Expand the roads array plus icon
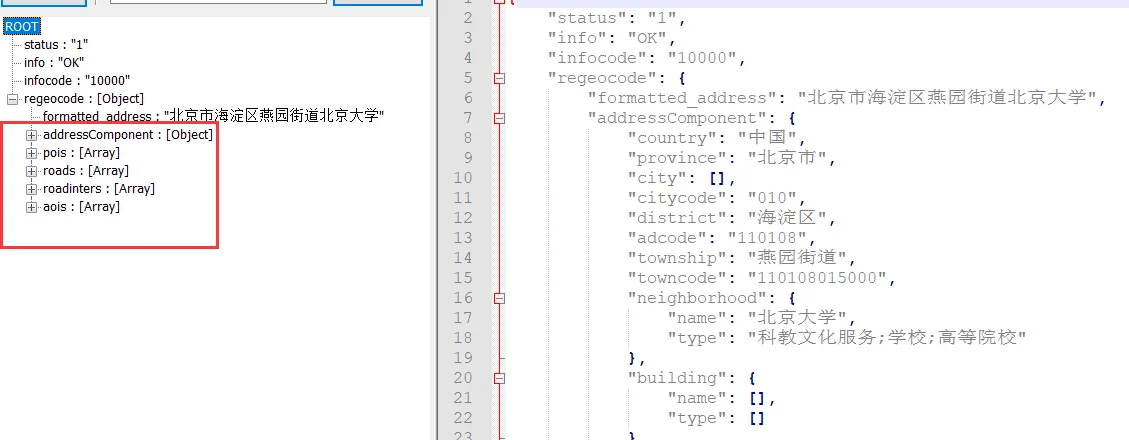1129x440 pixels. tap(31, 171)
